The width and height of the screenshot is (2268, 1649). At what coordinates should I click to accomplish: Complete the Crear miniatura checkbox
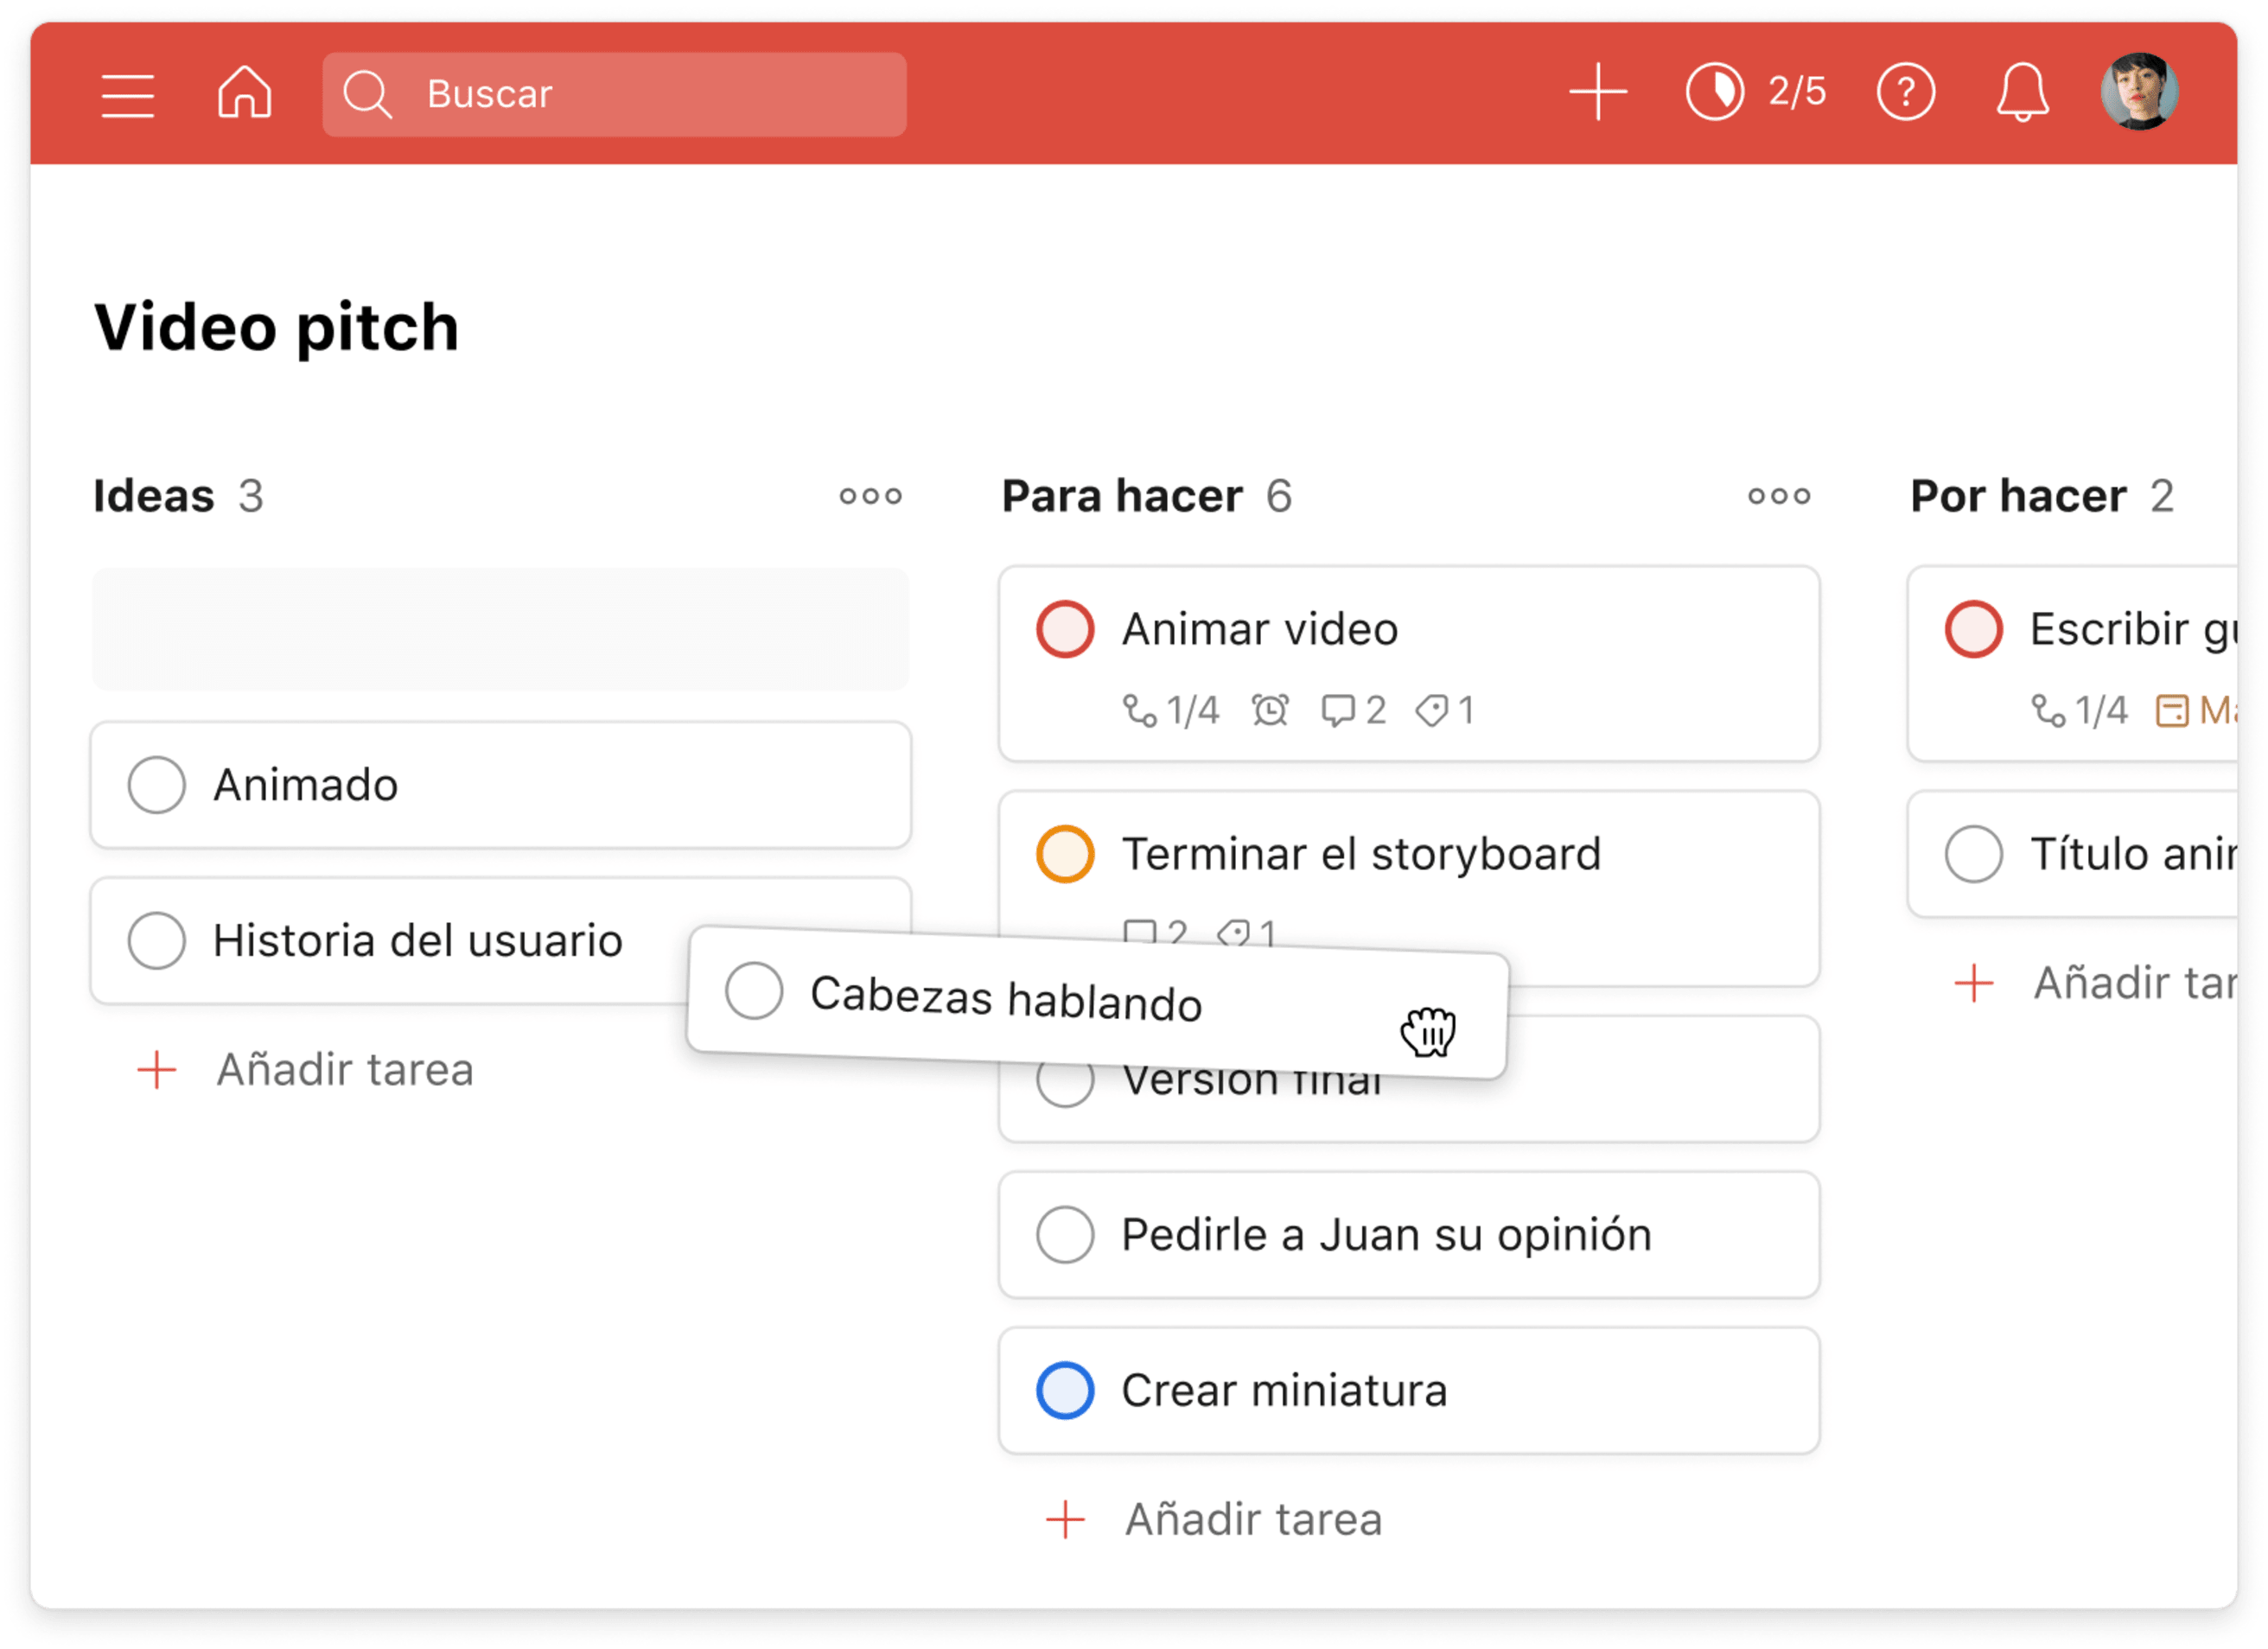[x=1065, y=1391]
